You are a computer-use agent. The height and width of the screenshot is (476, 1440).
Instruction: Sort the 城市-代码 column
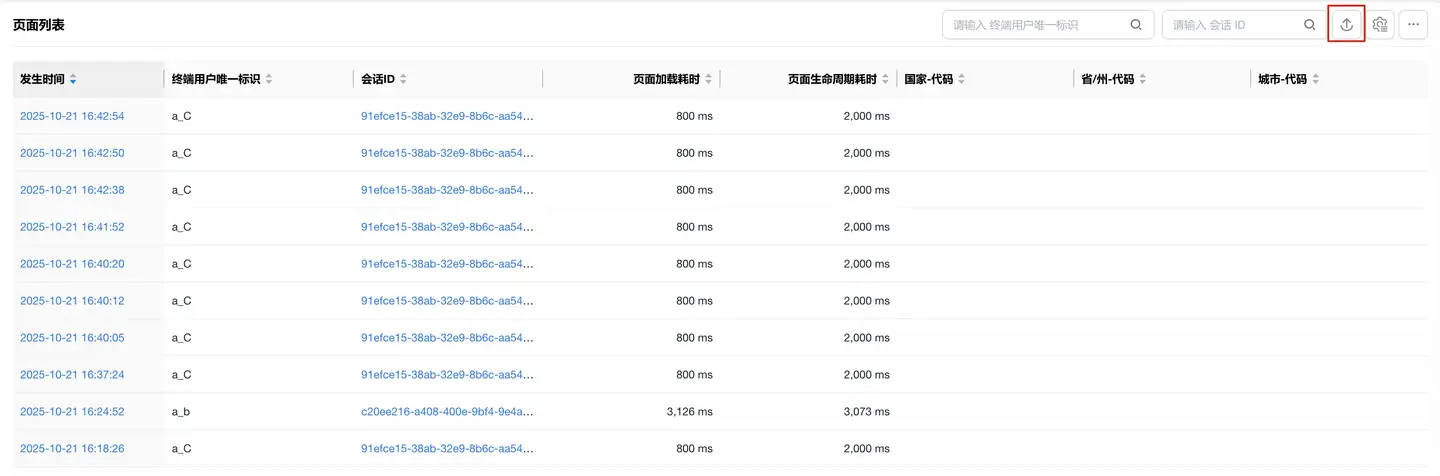coord(1315,79)
